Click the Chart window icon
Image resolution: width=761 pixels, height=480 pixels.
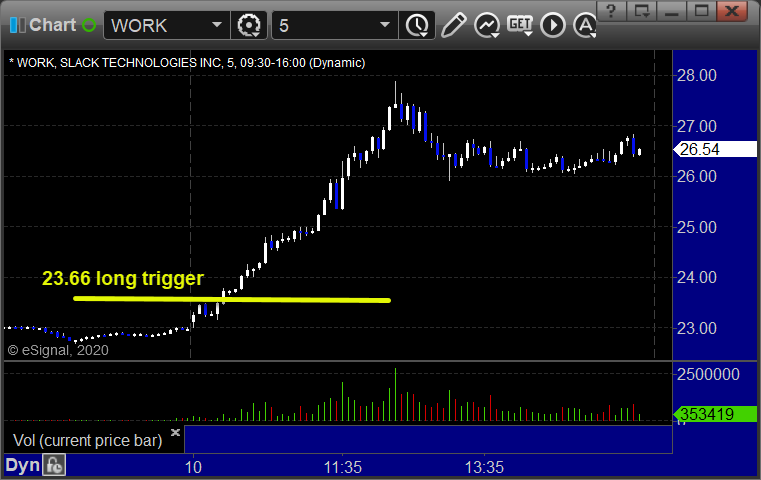(x=17, y=25)
